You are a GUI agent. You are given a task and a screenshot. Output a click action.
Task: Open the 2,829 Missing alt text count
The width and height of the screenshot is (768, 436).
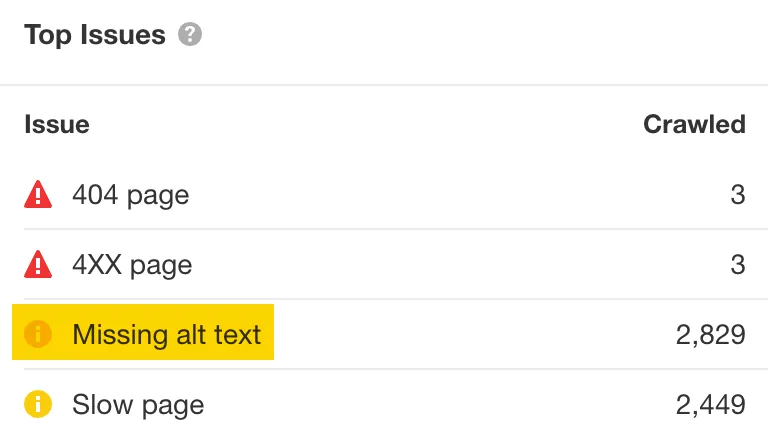[x=711, y=335]
